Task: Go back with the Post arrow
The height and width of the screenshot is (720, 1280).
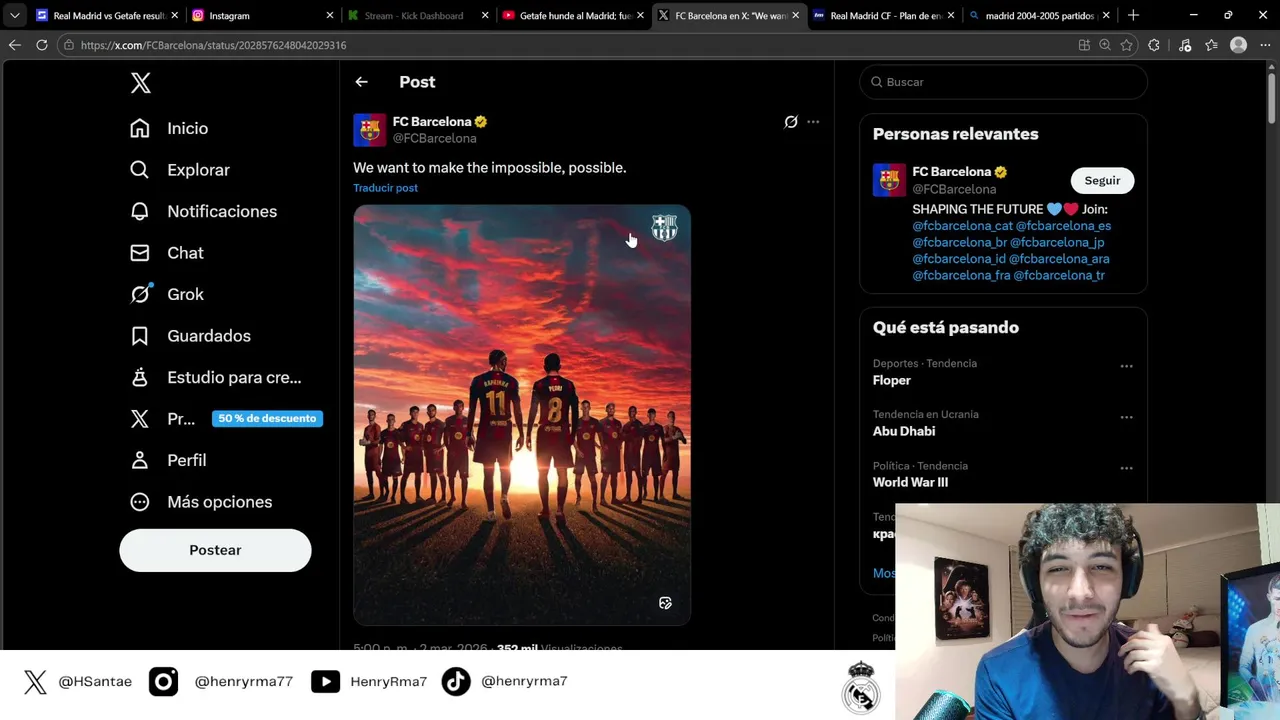Action: (x=361, y=82)
